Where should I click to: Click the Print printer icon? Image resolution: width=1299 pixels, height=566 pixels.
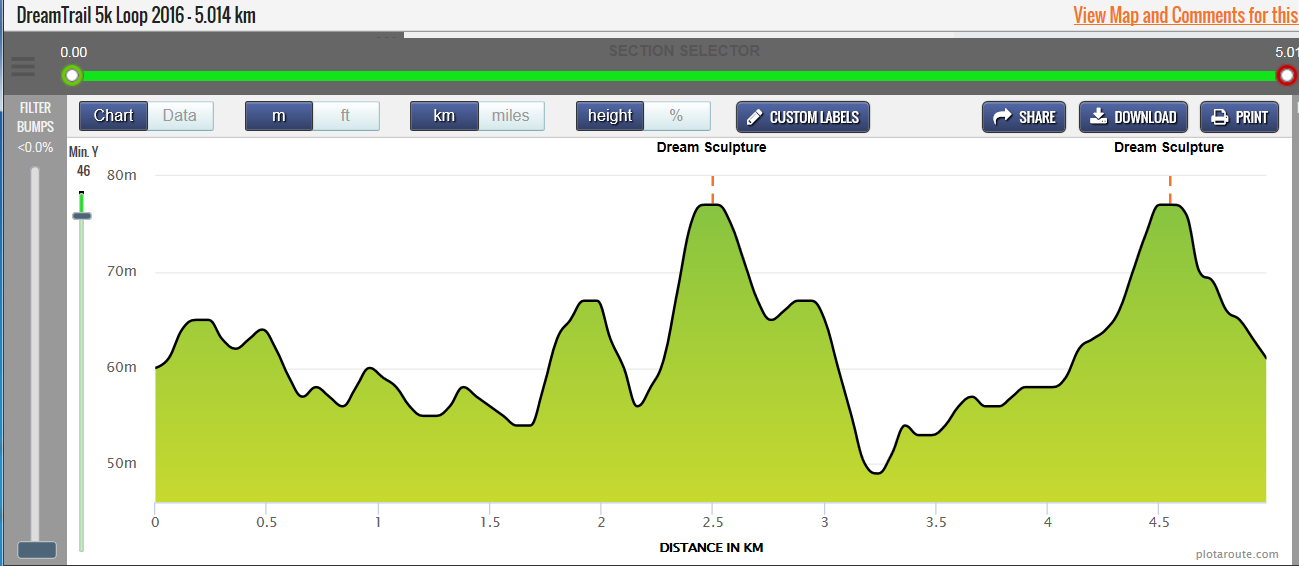(x=1219, y=117)
